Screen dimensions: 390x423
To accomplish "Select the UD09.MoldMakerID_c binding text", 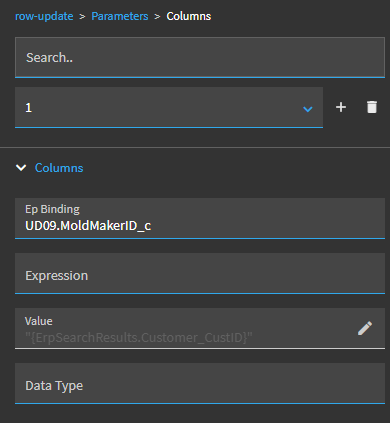I will click(x=88, y=226).
